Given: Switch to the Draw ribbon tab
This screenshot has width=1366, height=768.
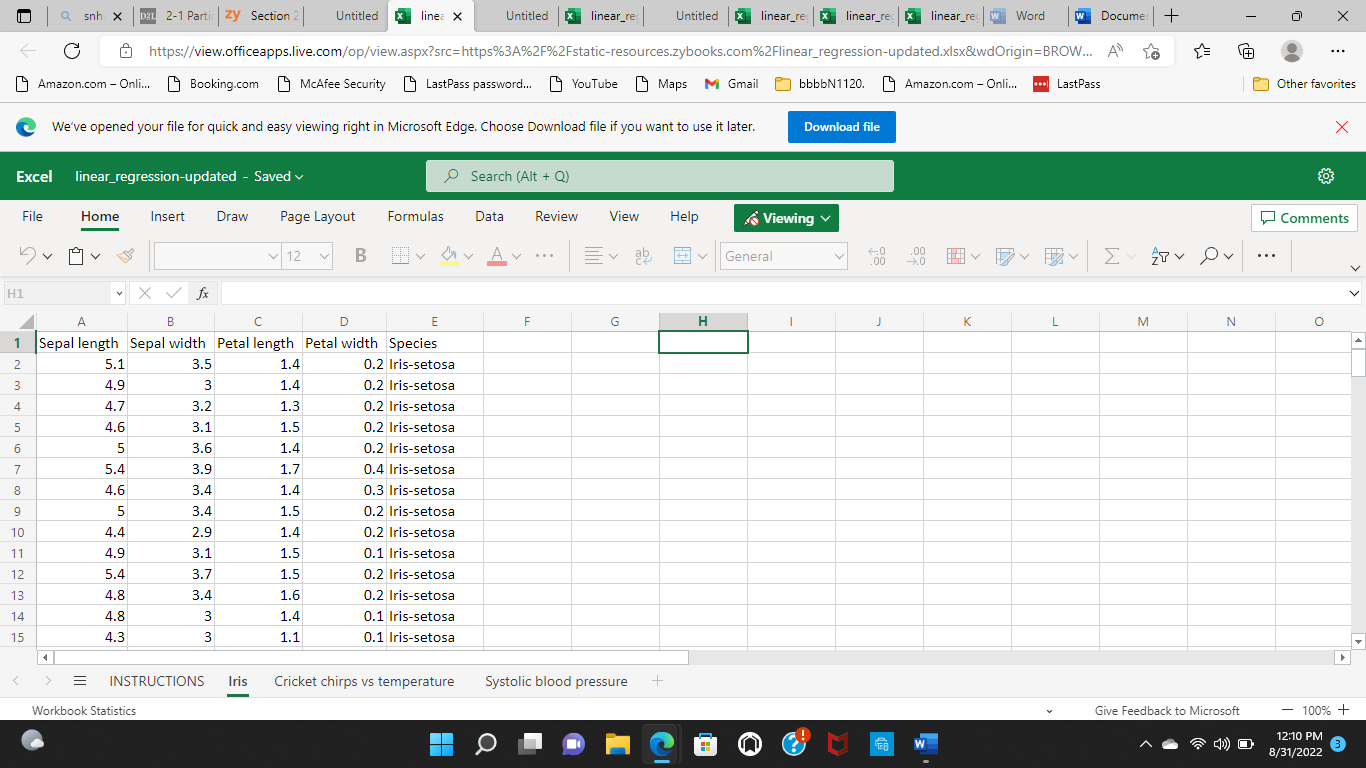Looking at the screenshot, I should tap(232, 216).
